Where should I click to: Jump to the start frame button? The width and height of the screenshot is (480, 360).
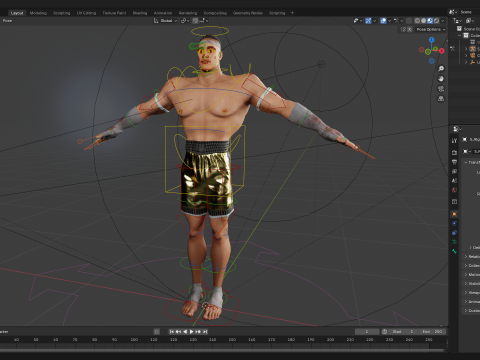pyautogui.click(x=171, y=332)
